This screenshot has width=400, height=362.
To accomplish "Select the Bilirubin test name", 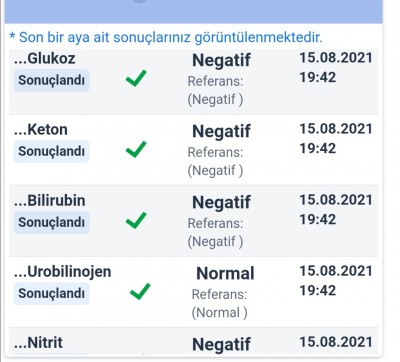I will point(50,201).
